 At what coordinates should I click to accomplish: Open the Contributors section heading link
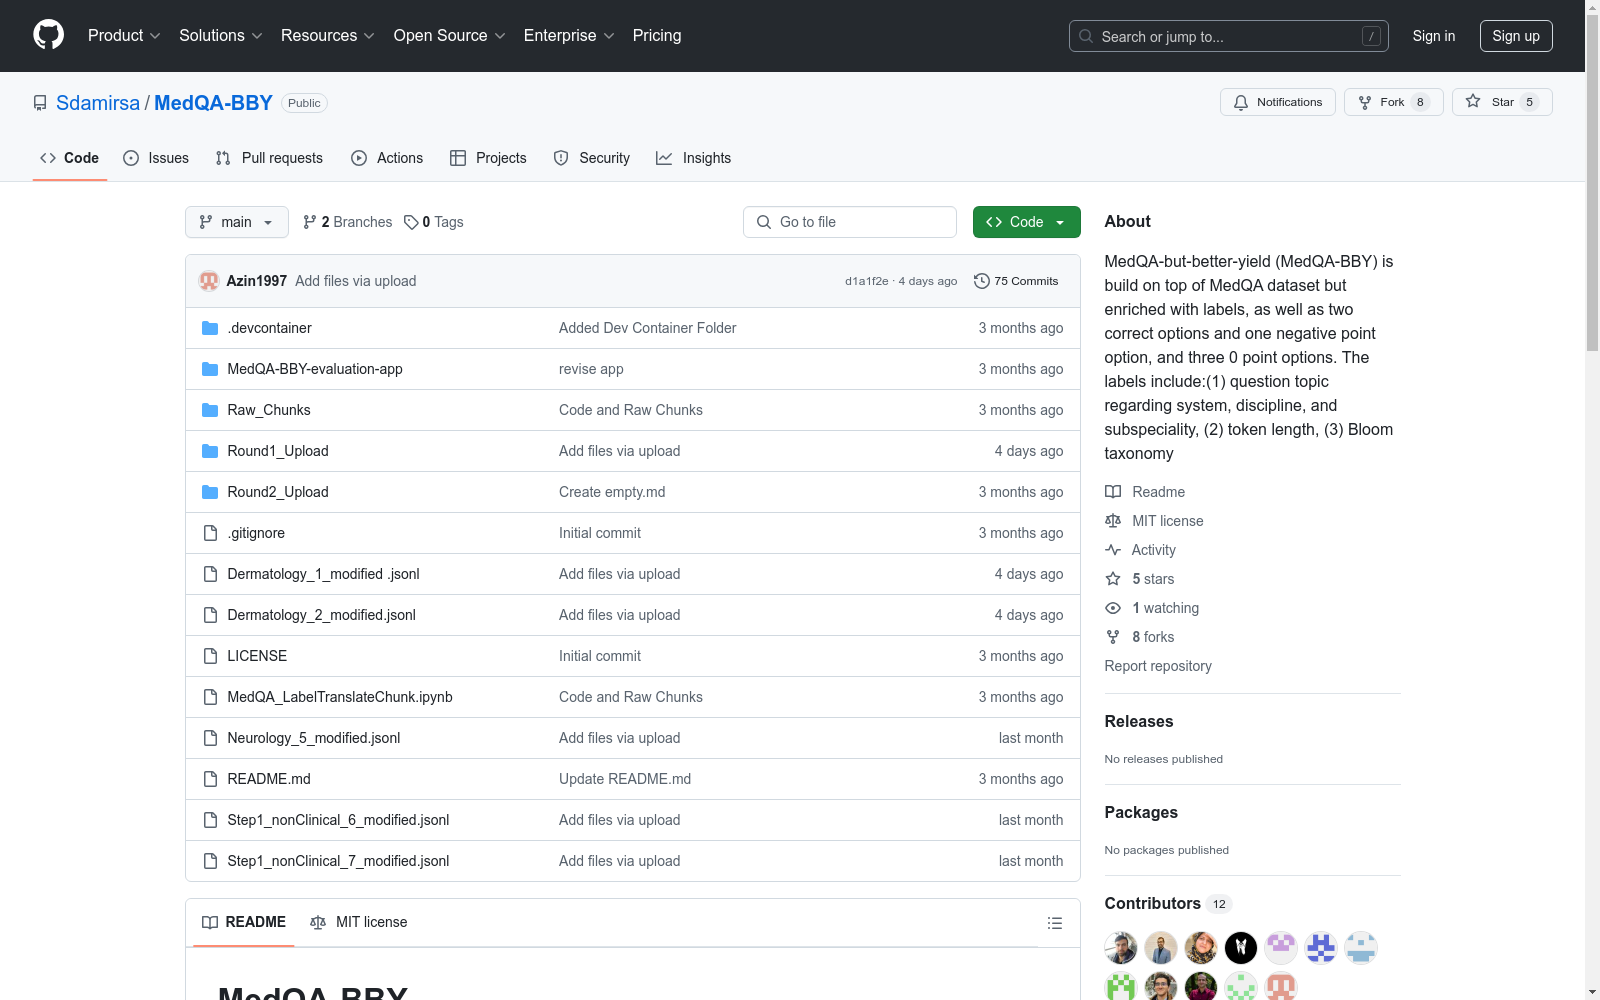tap(1168, 903)
